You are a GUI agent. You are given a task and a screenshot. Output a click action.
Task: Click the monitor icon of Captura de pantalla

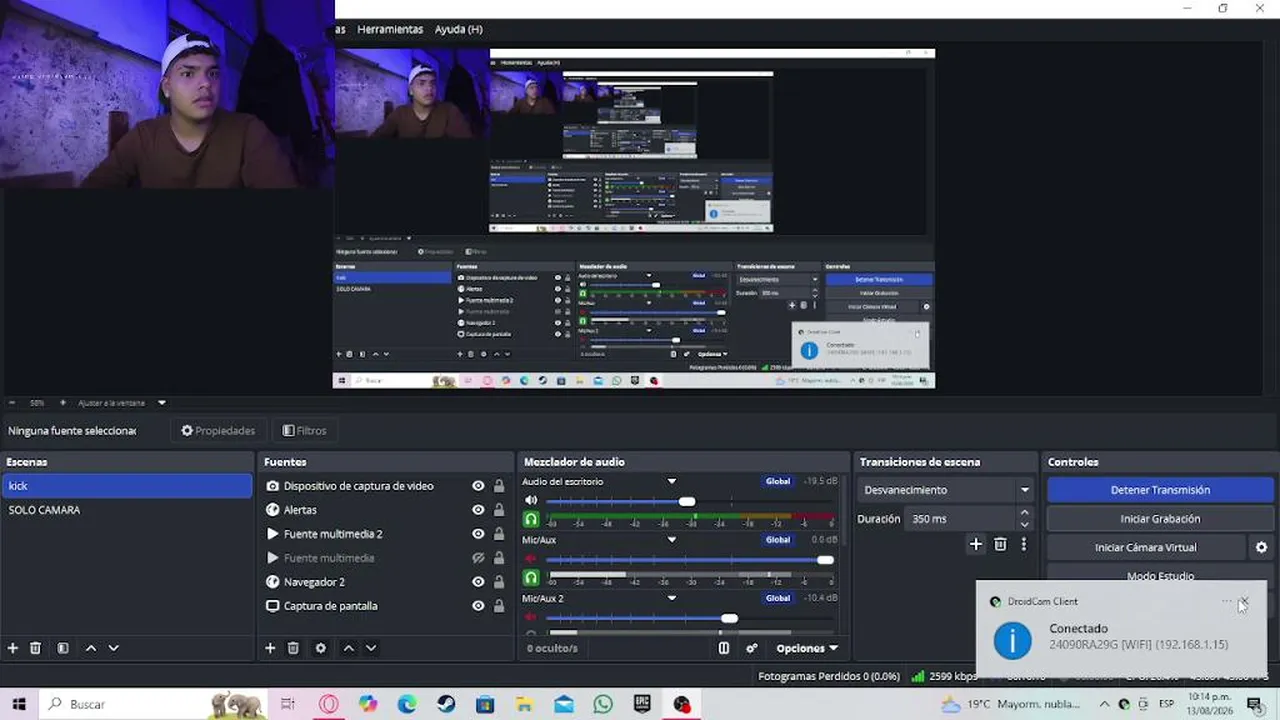(x=272, y=606)
